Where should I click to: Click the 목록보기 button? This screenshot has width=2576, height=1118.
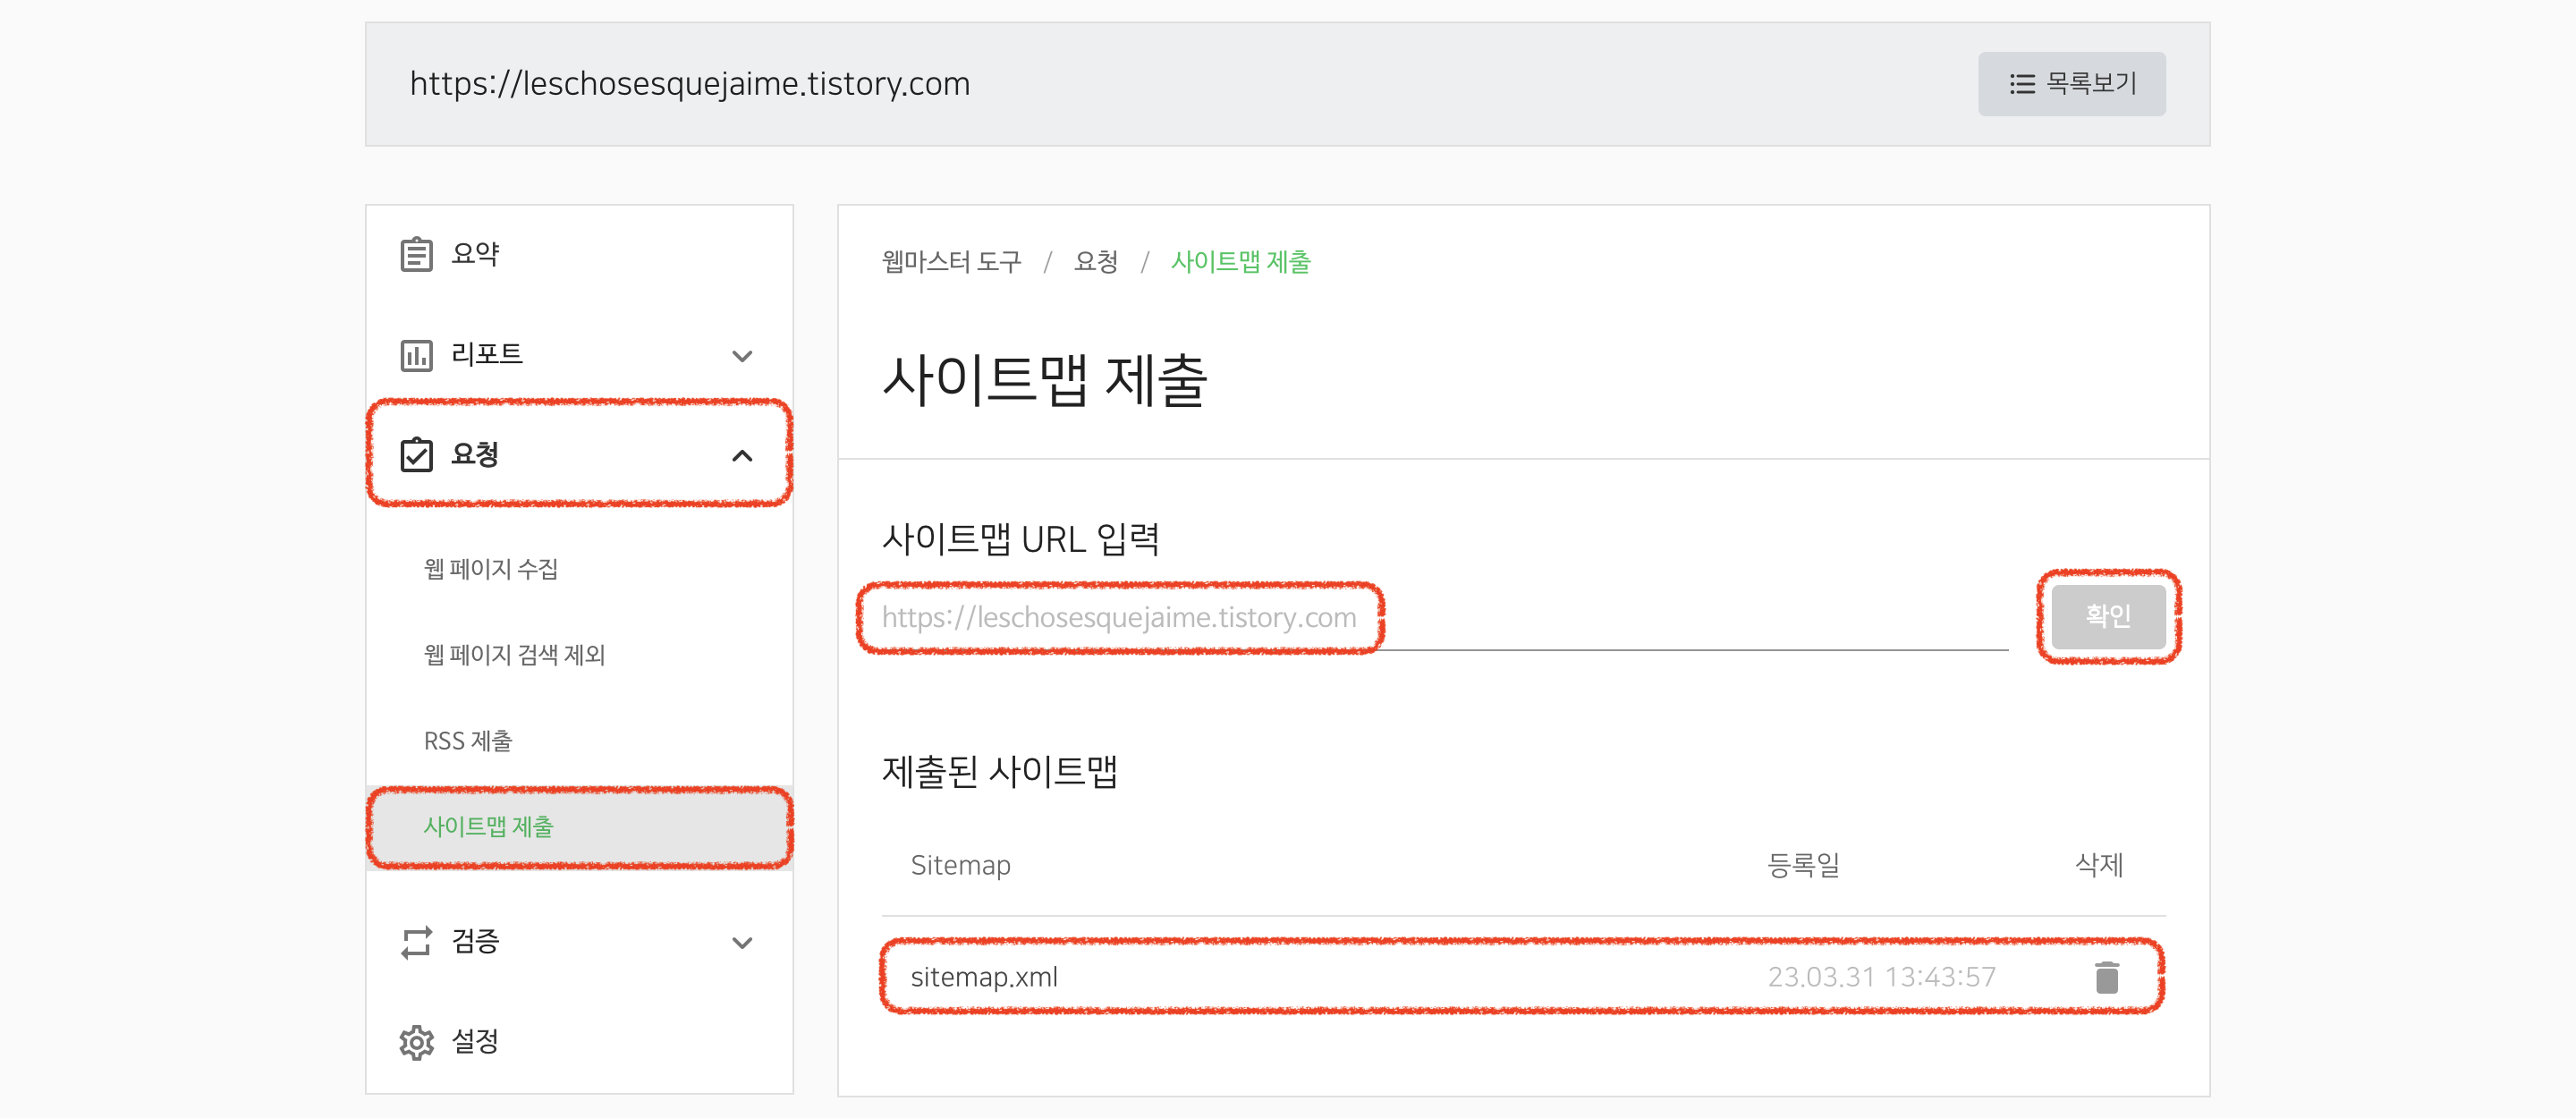(2071, 84)
